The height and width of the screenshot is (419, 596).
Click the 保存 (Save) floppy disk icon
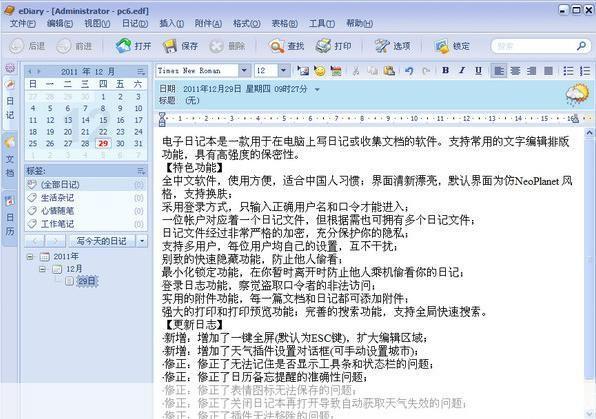pyautogui.click(x=170, y=46)
